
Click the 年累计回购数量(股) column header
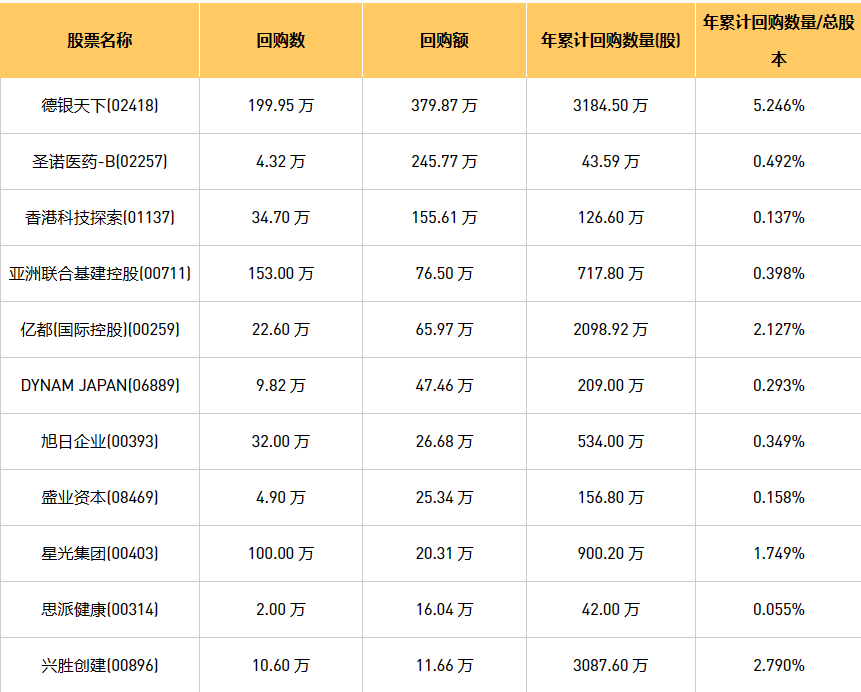click(611, 40)
